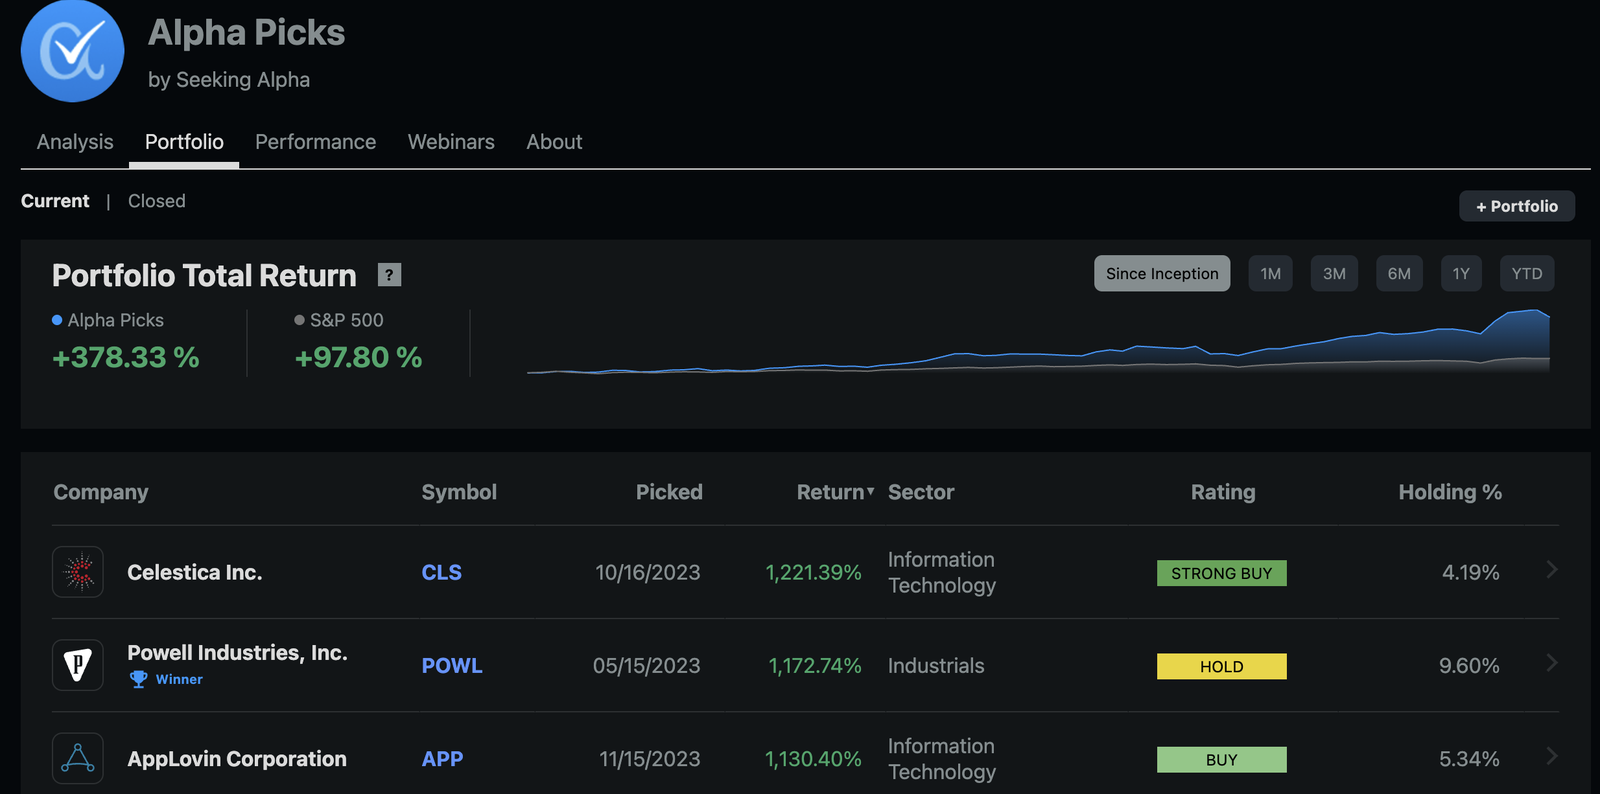The height and width of the screenshot is (794, 1600).
Task: Click the Celestica Inc. company name
Action: point(194,572)
